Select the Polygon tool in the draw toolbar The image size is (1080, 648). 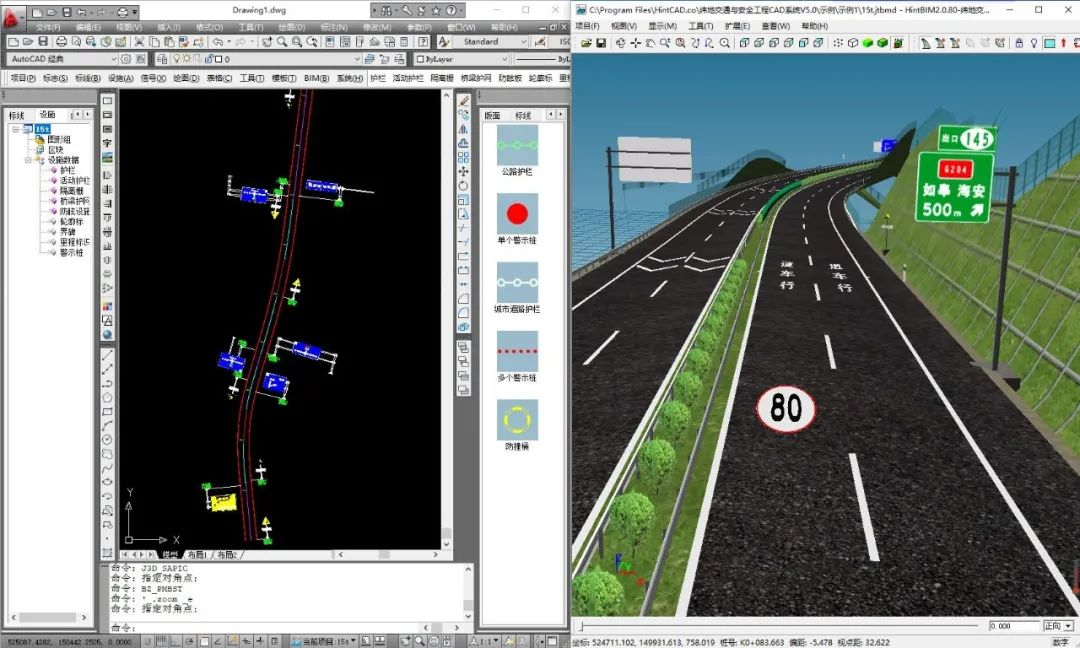point(107,397)
